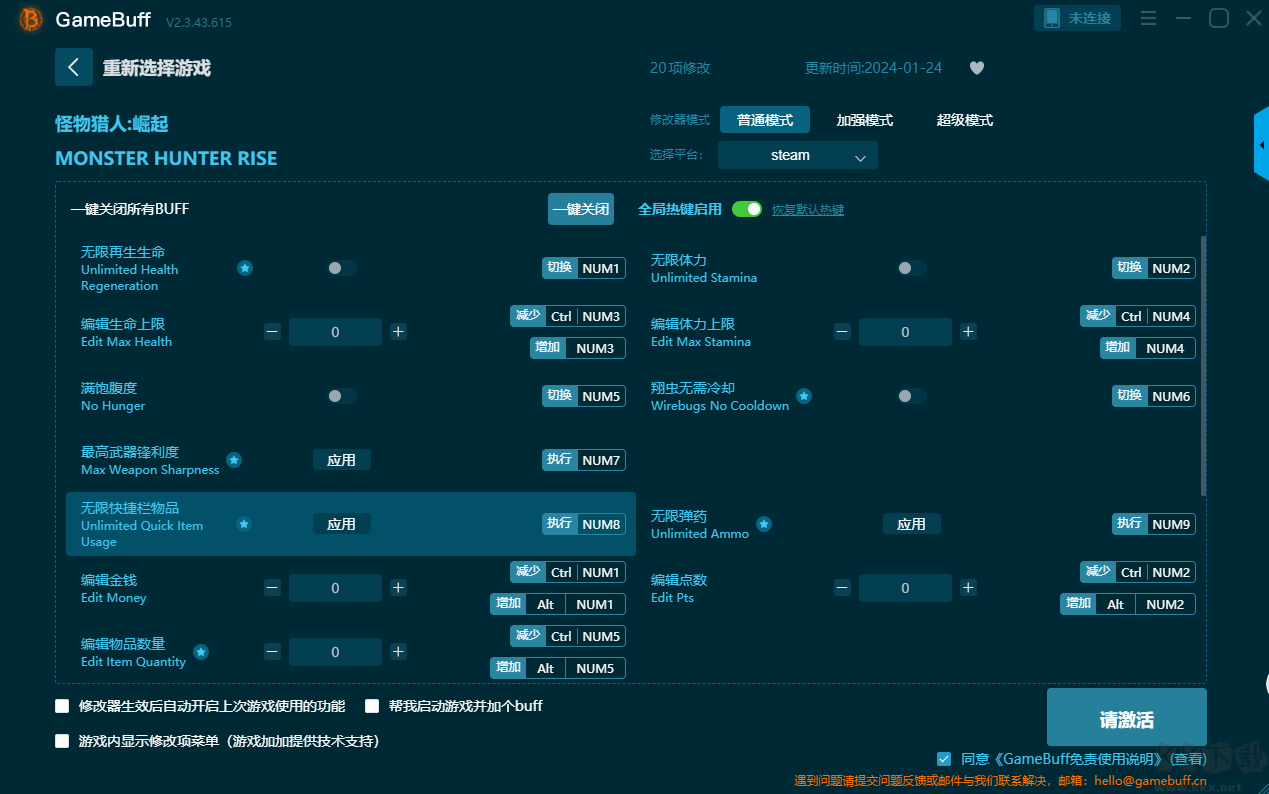Screen dimensions: 1269x794
Task: Click NUM1 hotkey for Unlimited Health Regeneration
Action: coord(584,268)
